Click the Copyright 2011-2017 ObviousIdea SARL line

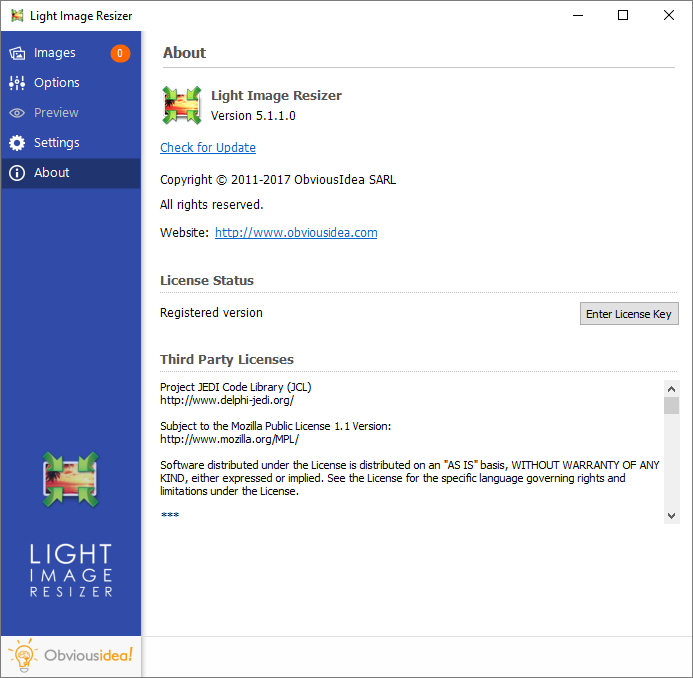coord(278,179)
